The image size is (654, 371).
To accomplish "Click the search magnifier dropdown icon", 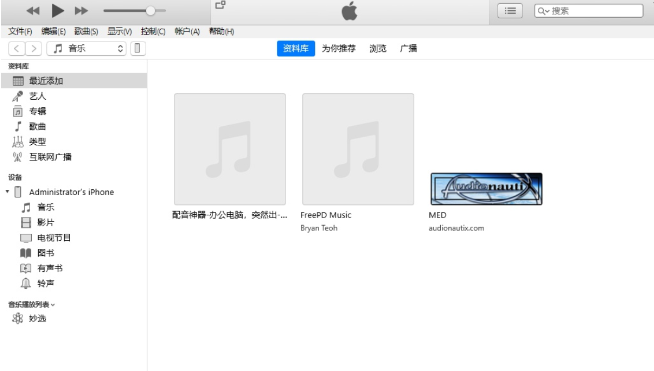I will pyautogui.click(x=543, y=11).
